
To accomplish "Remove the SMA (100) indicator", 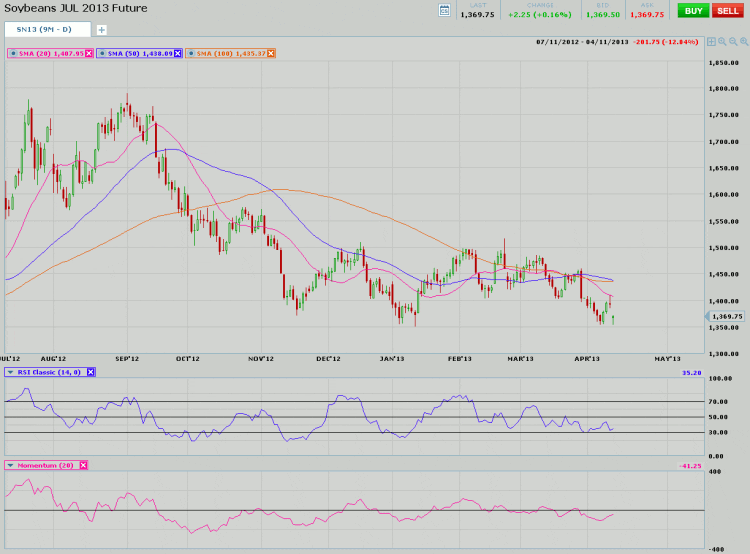I will [x=271, y=52].
